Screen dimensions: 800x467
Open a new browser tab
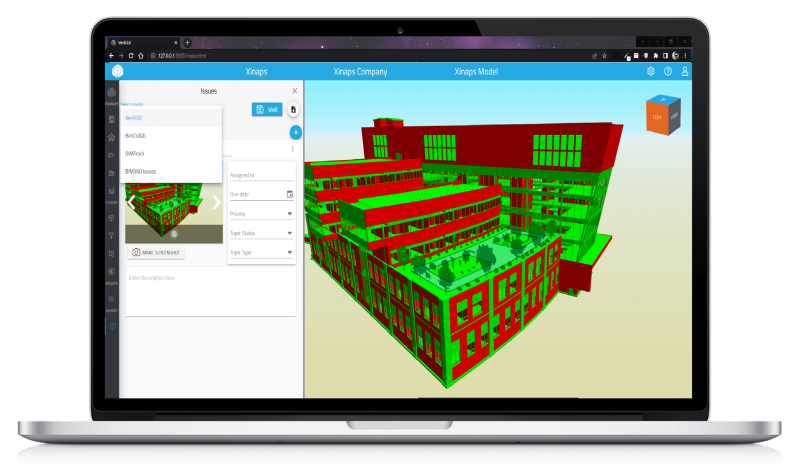(187, 43)
